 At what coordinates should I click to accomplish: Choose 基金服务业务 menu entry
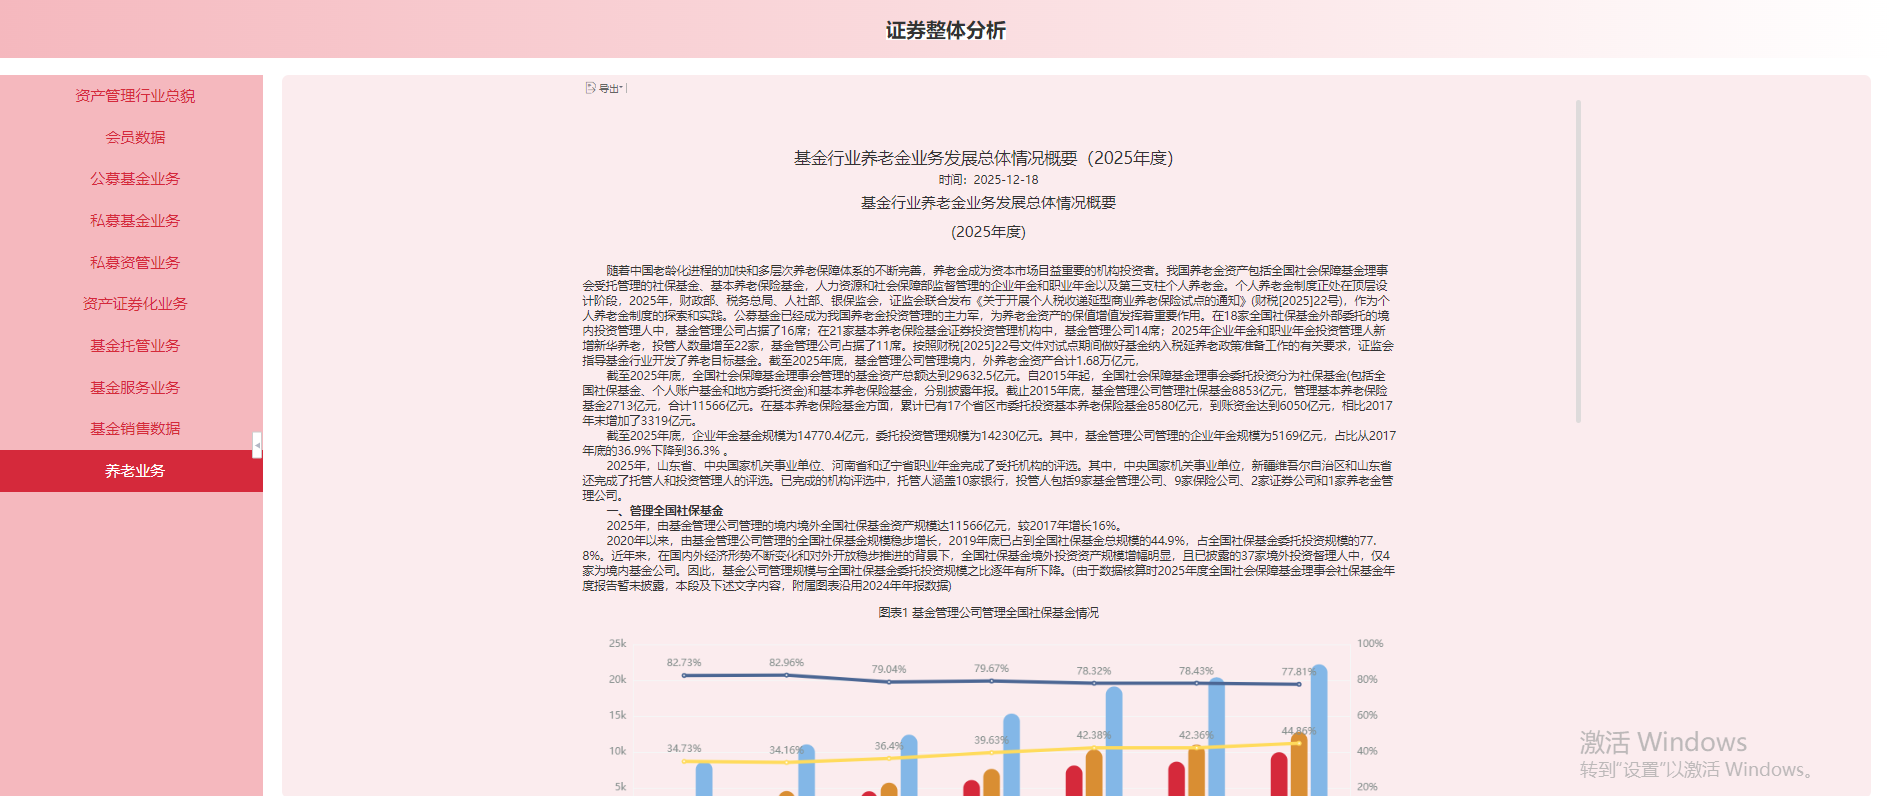click(135, 388)
